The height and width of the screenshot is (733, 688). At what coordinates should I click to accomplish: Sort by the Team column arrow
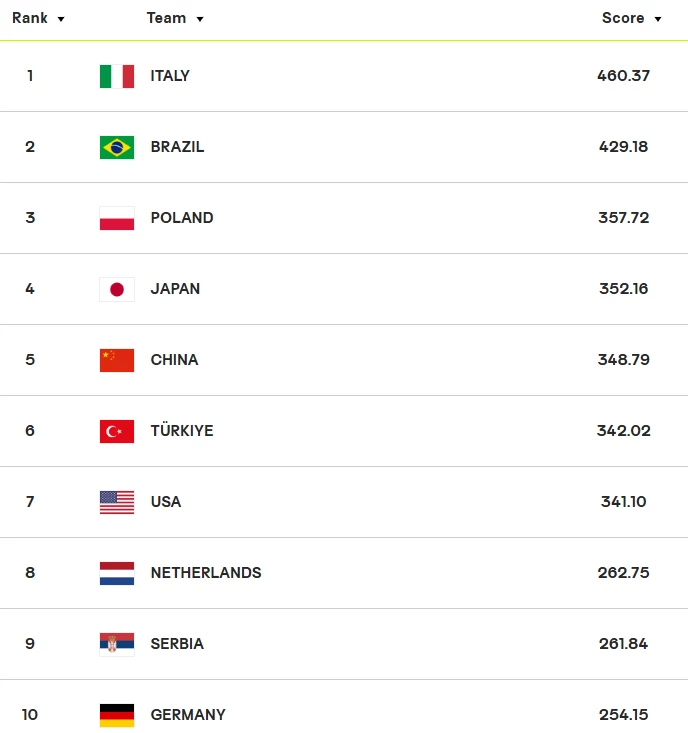coord(200,19)
